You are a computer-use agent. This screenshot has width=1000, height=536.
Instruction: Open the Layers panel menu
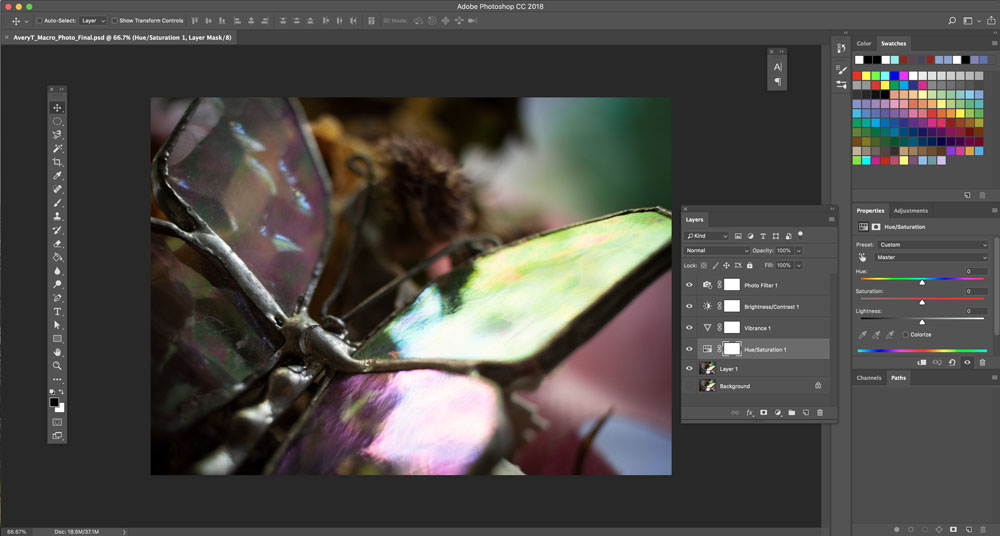click(831, 220)
